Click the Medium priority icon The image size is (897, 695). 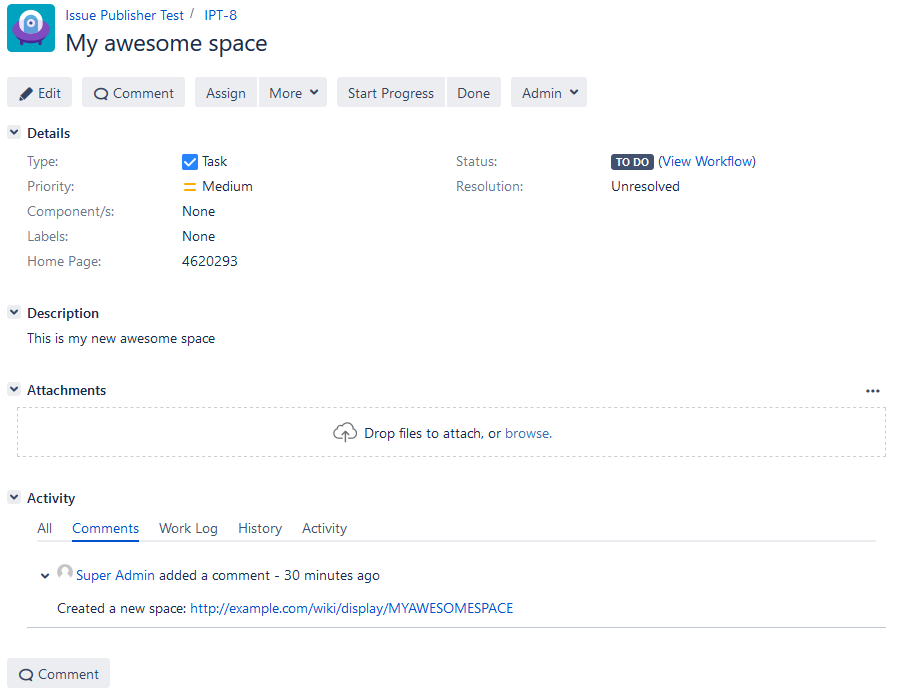tap(190, 187)
